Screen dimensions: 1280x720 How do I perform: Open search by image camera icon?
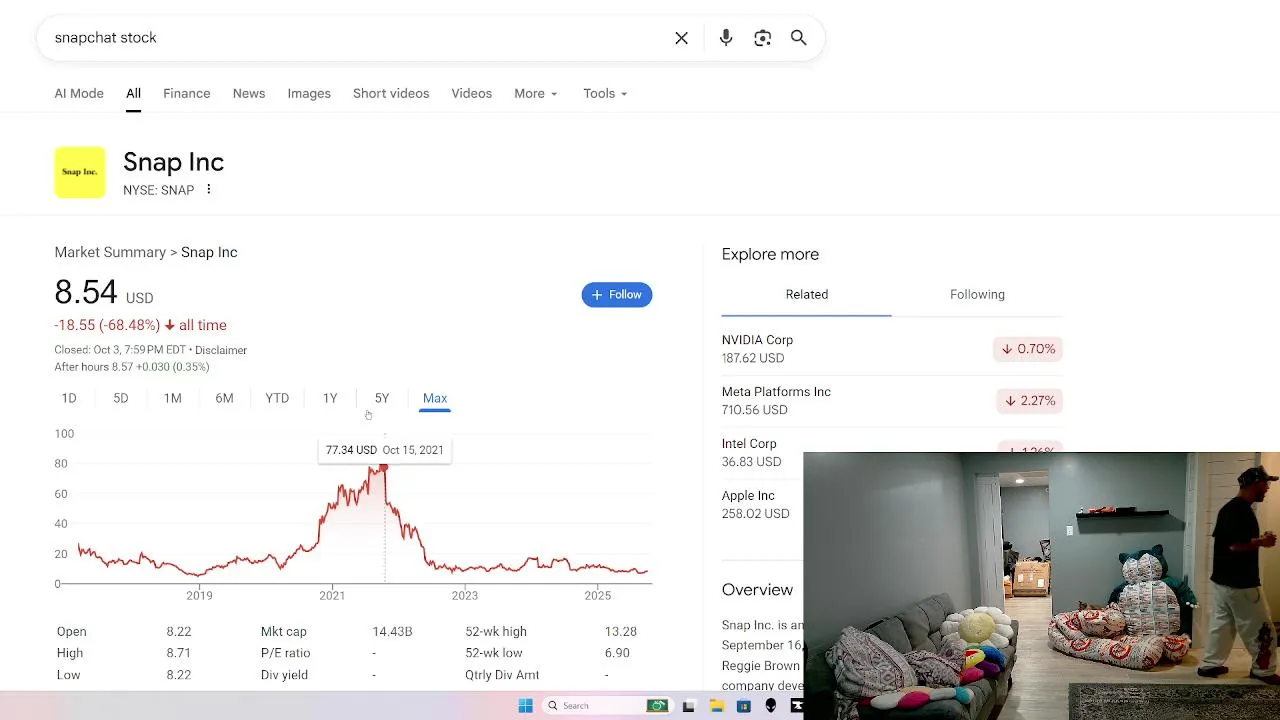tap(763, 38)
